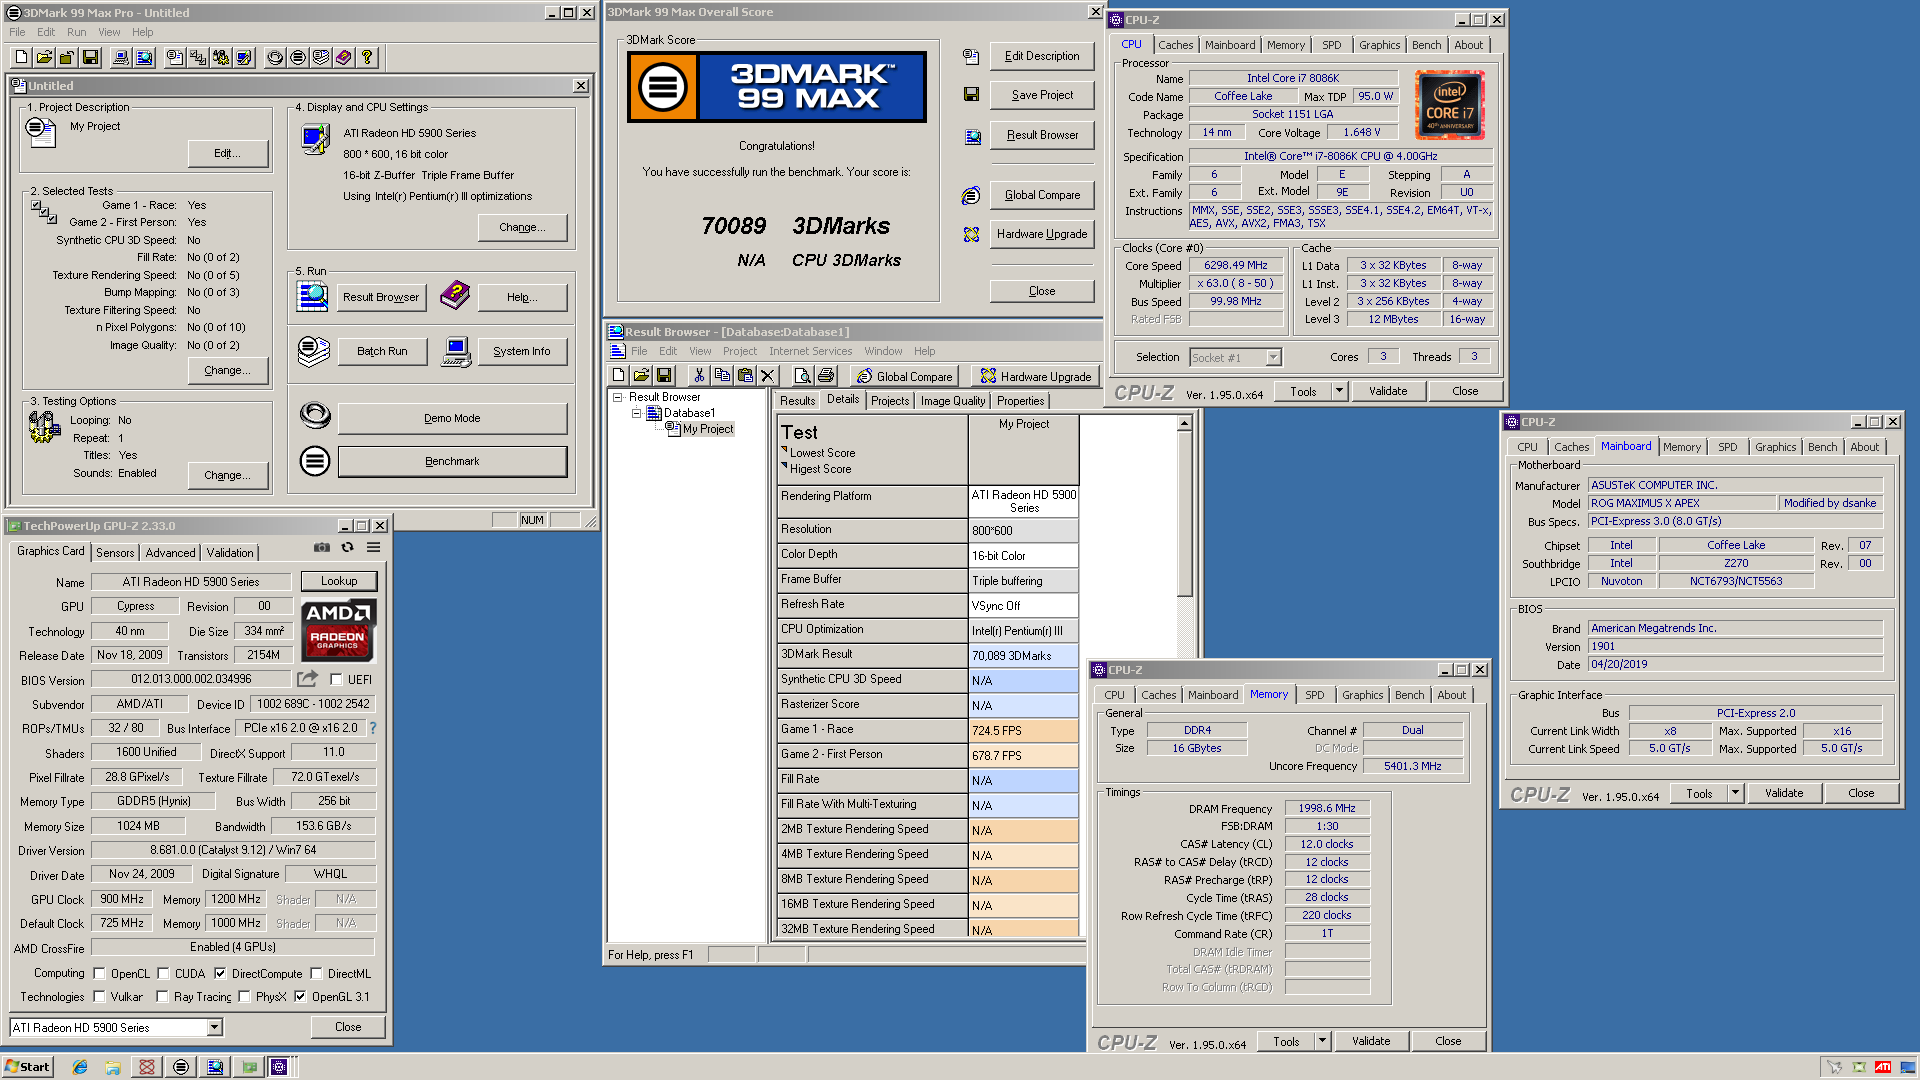Click Benchmark button in 3DMark
The height and width of the screenshot is (1080, 1920).
pos(452,461)
